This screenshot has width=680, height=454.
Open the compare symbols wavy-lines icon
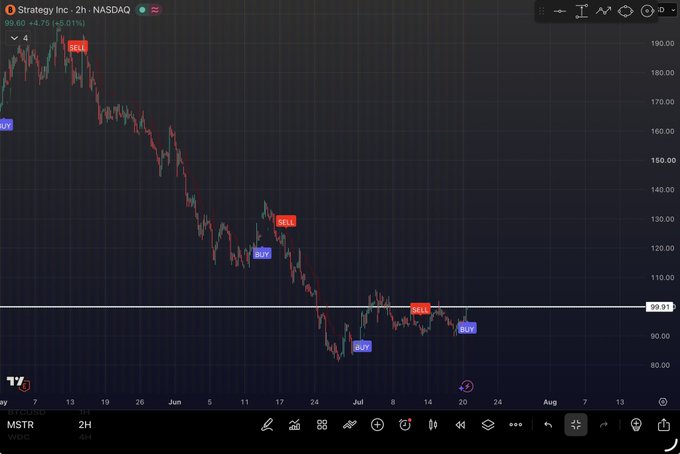click(x=350, y=425)
